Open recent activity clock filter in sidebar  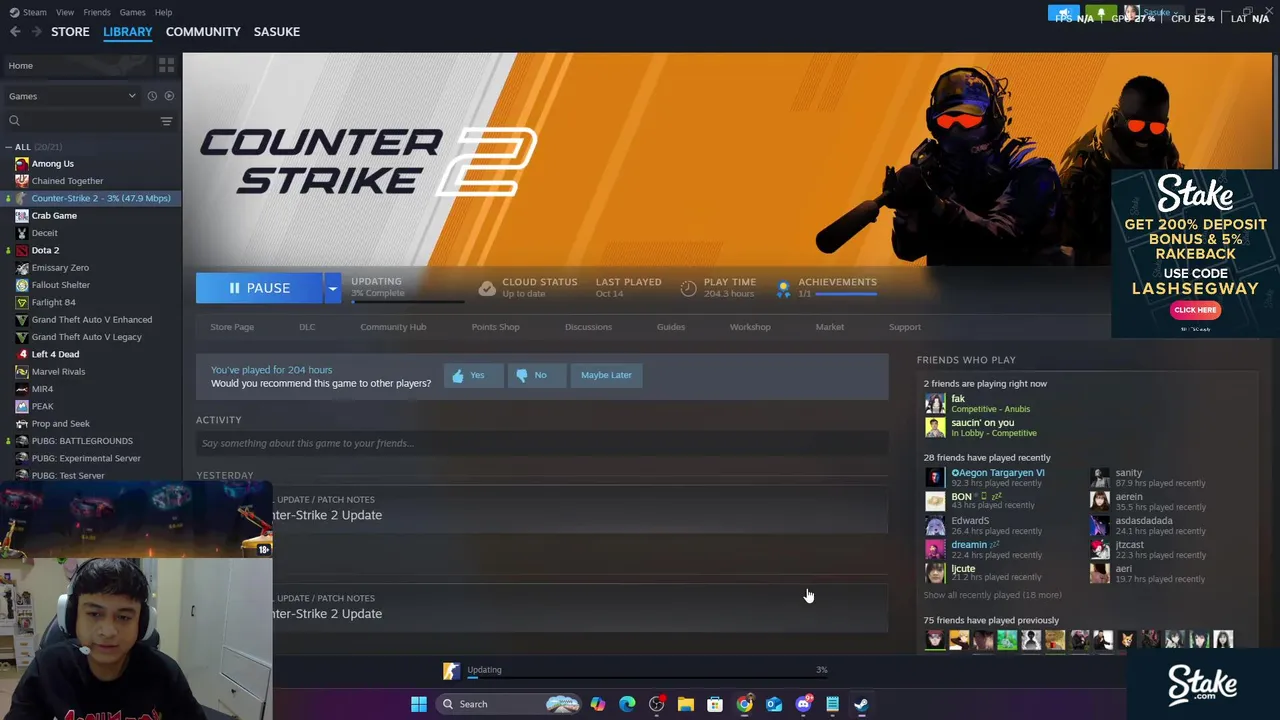tap(152, 96)
